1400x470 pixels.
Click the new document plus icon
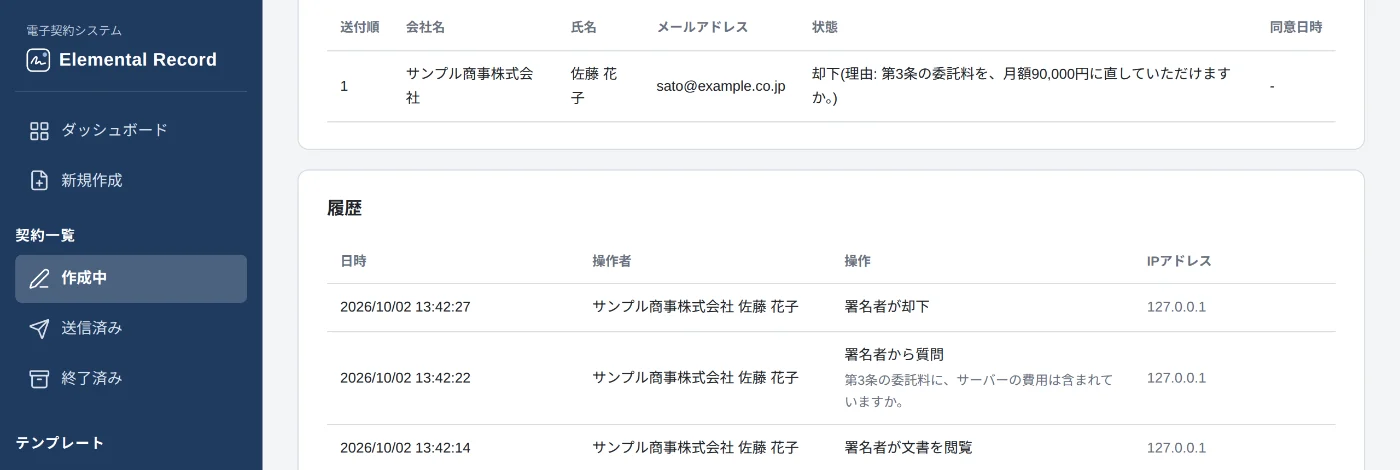(39, 180)
